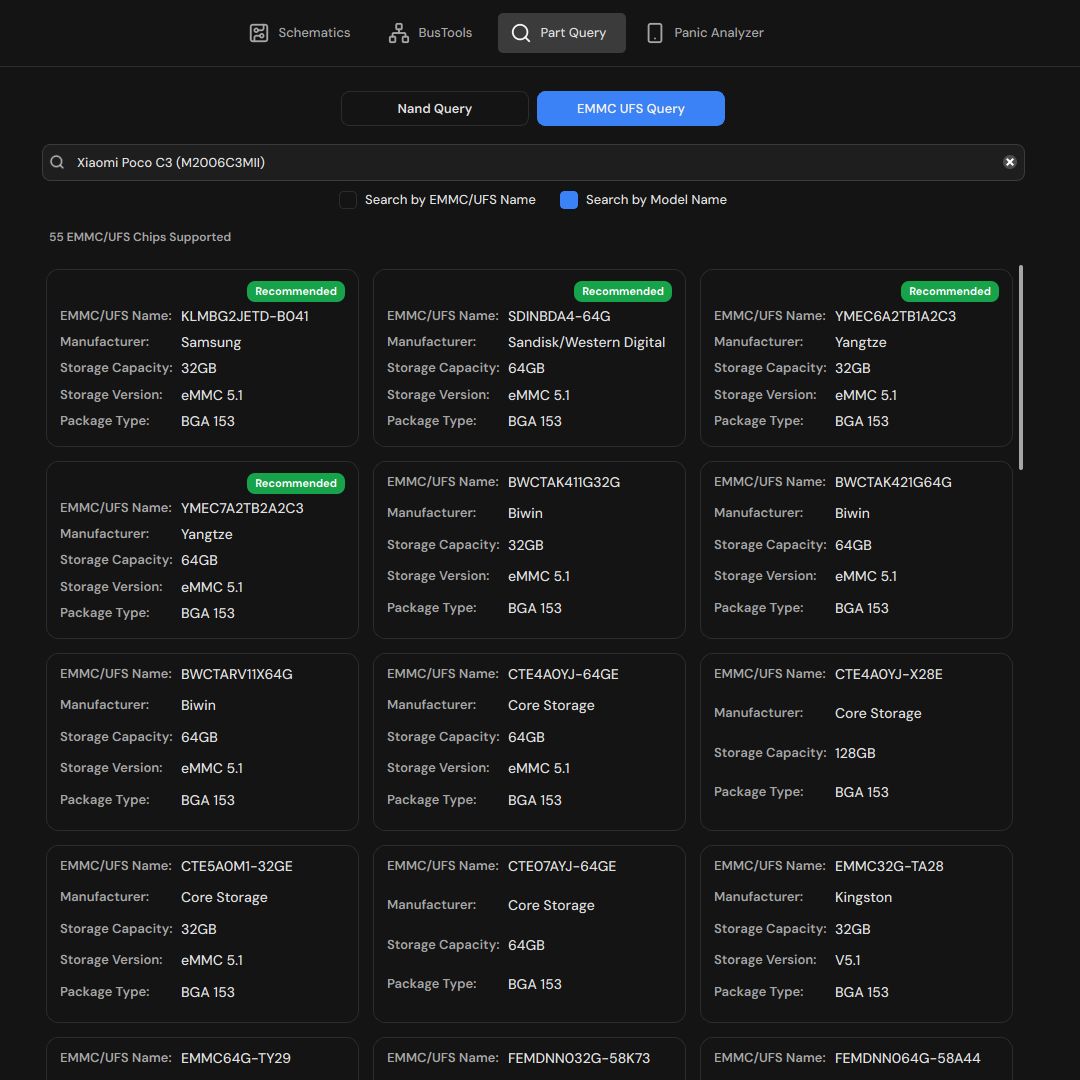Toggle Search by Model Name checkbox

(x=568, y=200)
